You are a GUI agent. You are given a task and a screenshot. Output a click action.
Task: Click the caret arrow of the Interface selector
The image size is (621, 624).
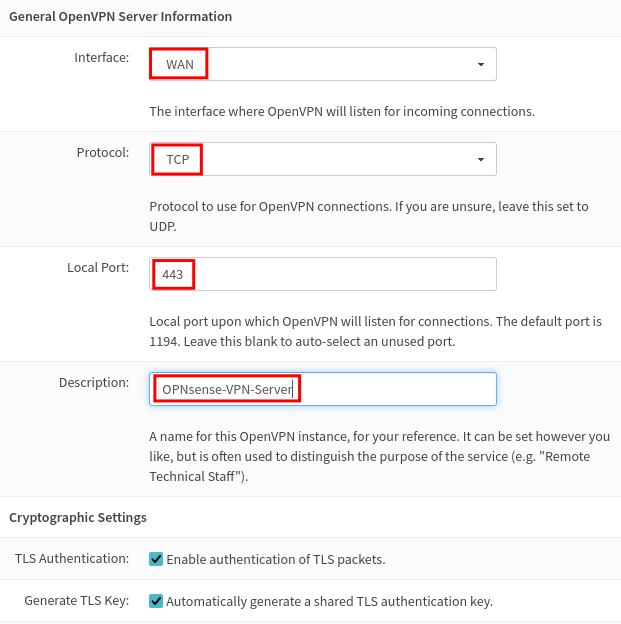481,64
